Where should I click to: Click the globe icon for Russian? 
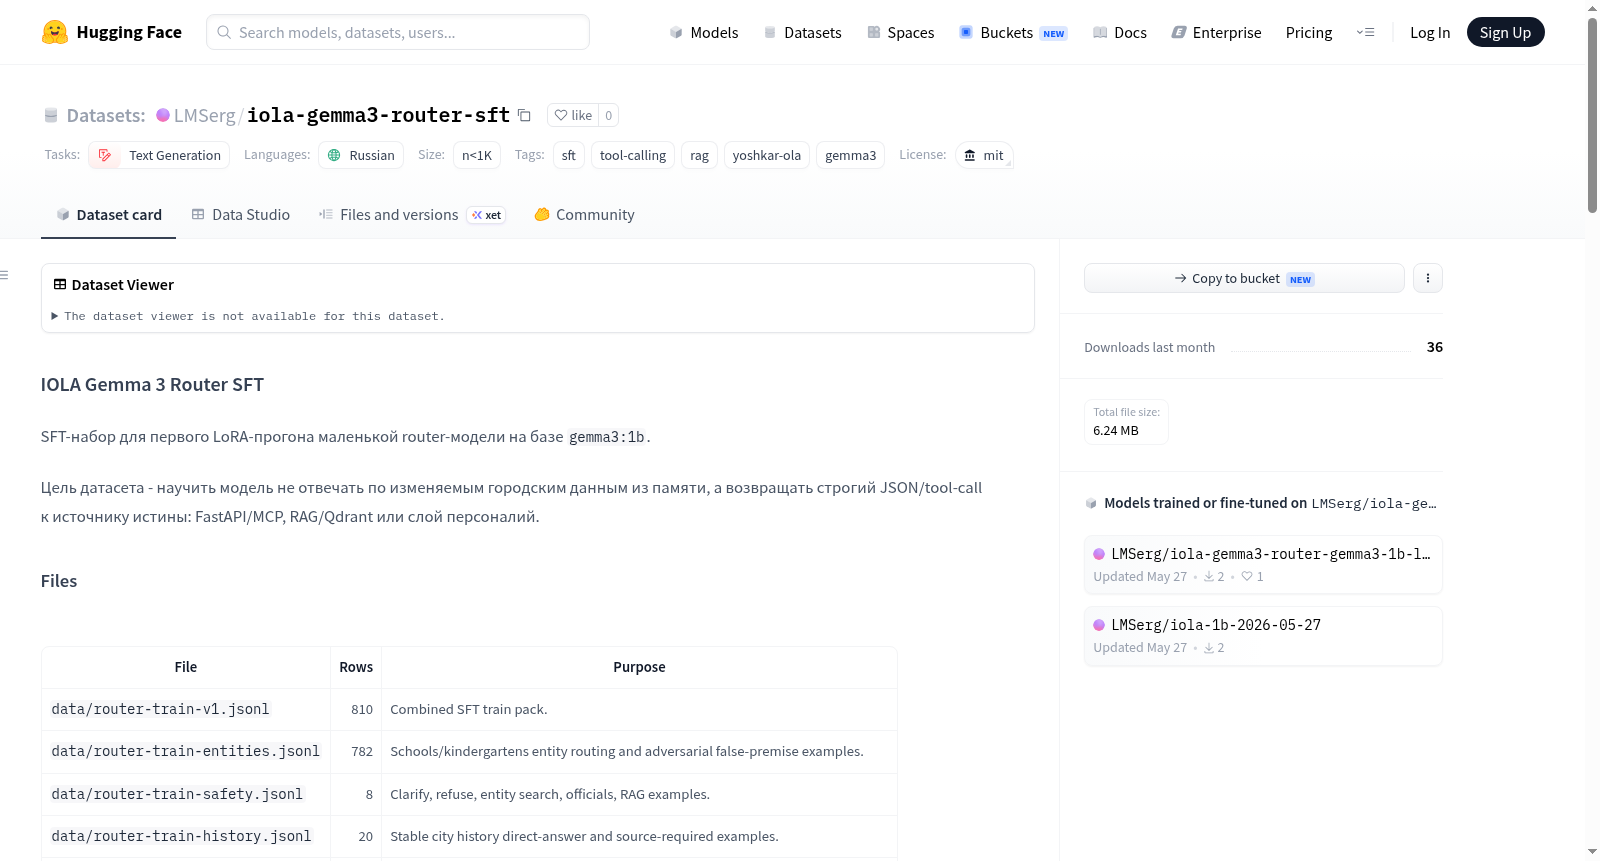(x=334, y=155)
